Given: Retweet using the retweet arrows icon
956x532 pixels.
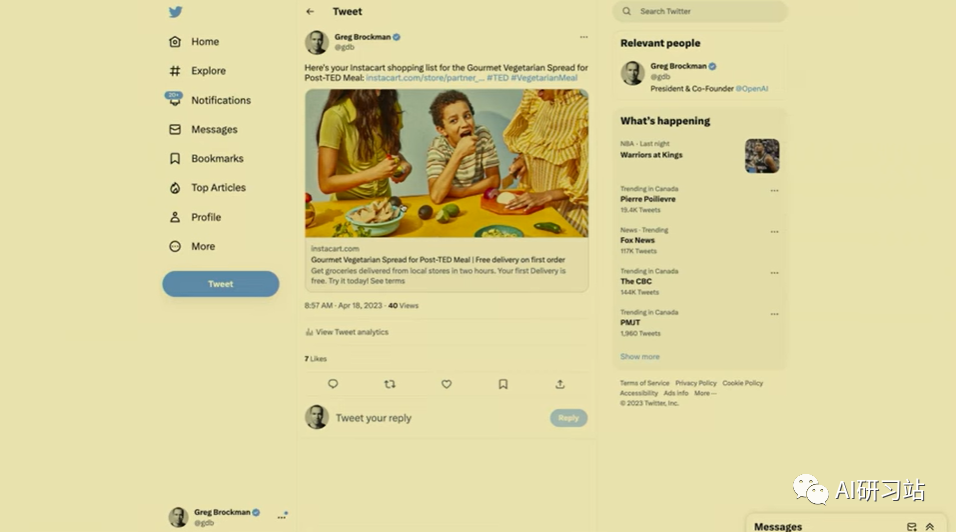Looking at the screenshot, I should point(390,384).
